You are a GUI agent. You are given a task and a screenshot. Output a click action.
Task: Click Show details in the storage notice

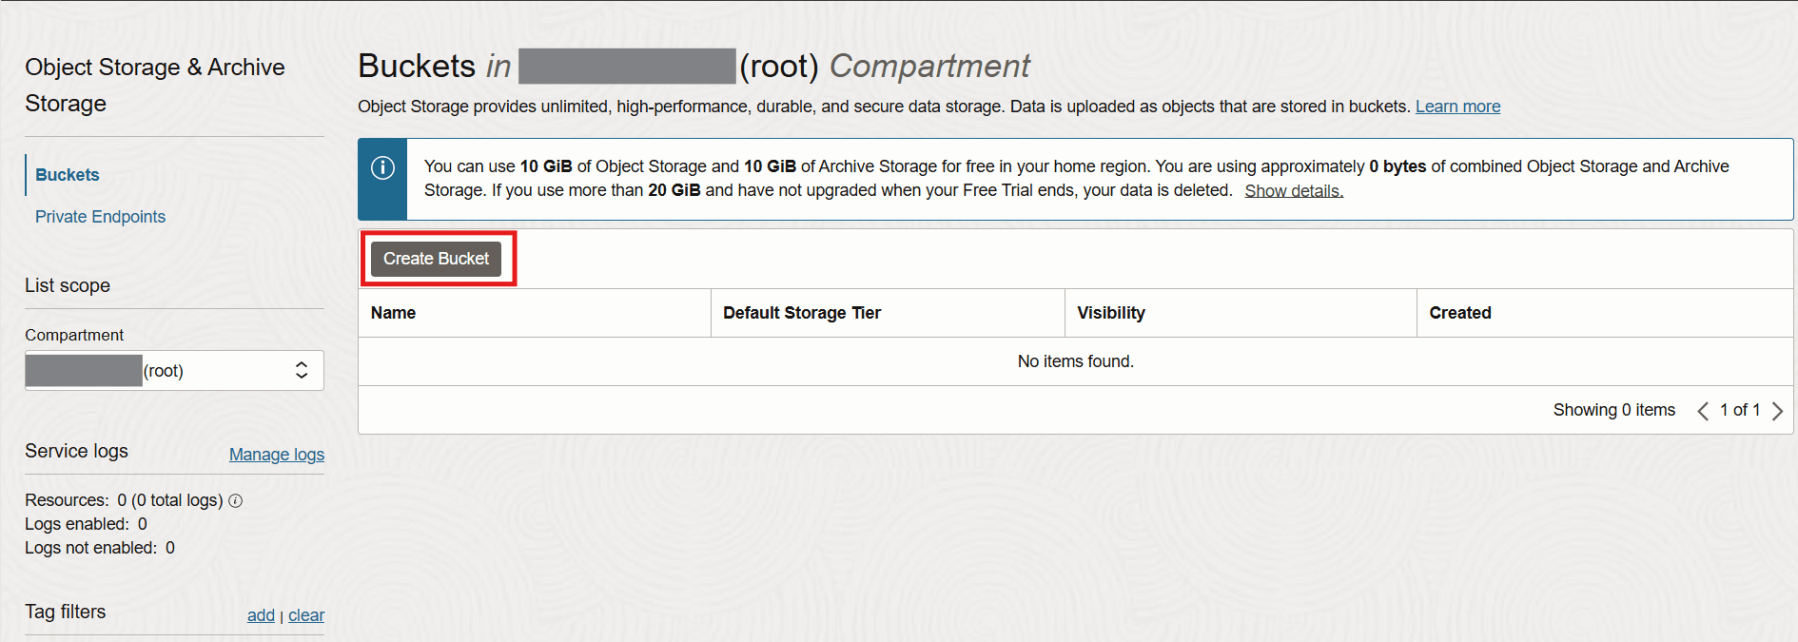[1293, 191]
